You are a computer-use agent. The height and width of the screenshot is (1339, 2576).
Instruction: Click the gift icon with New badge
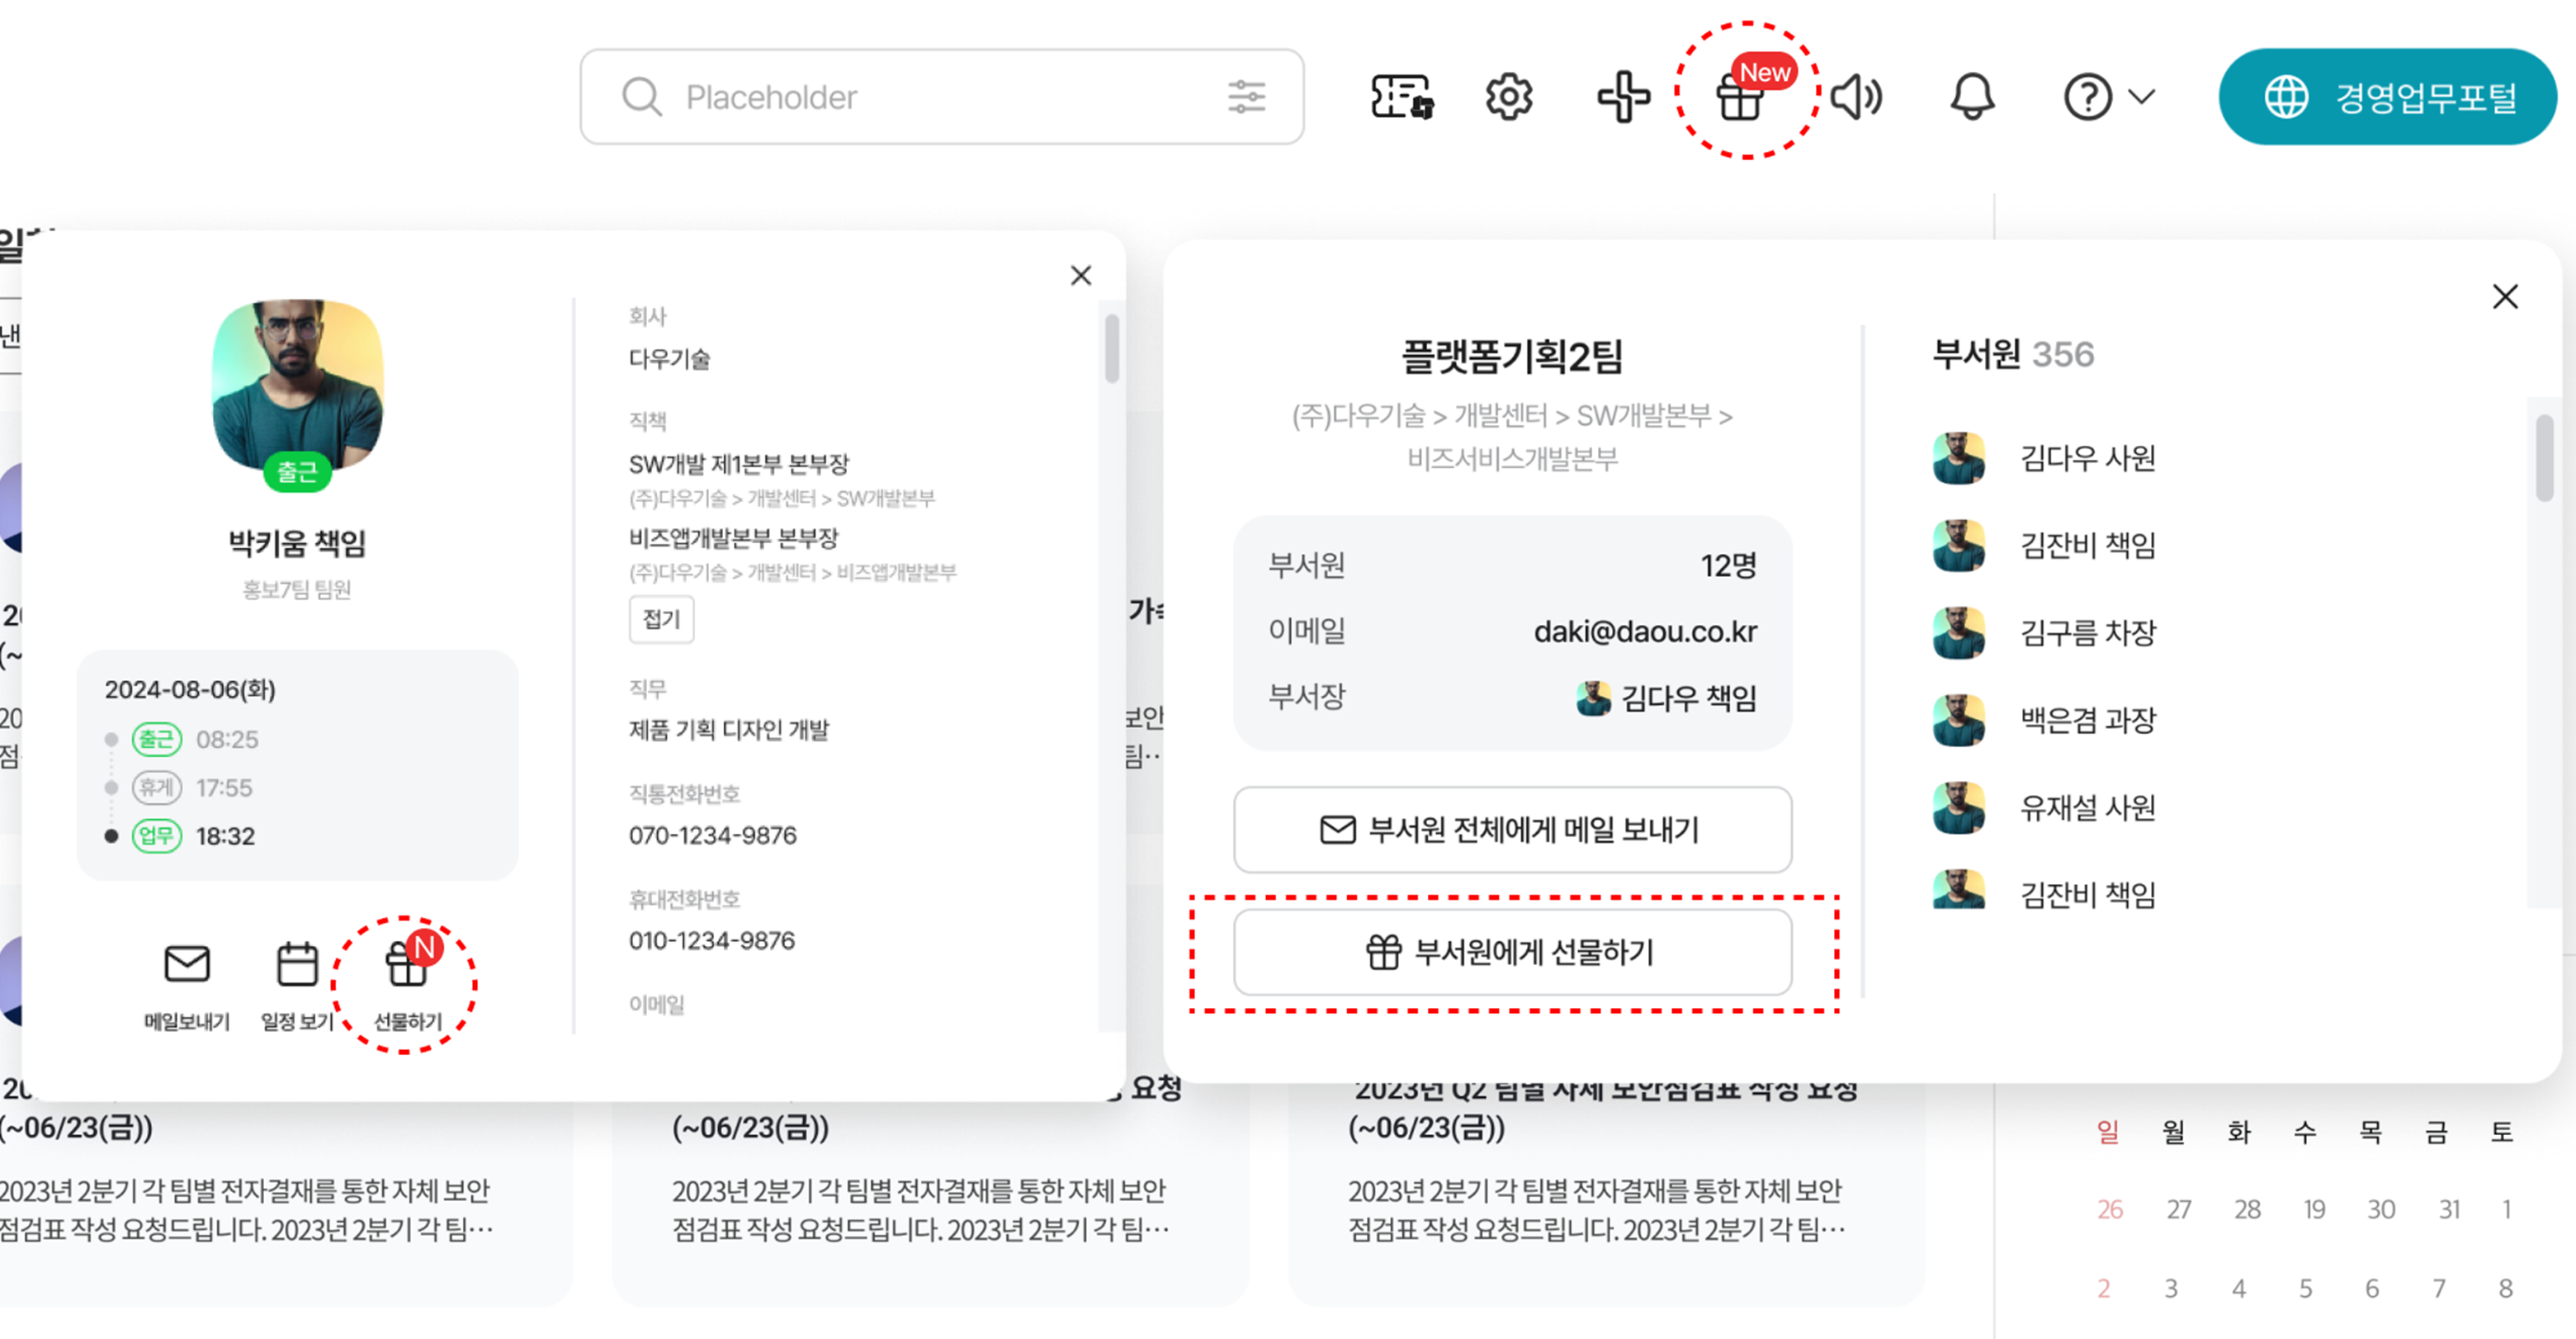pos(1741,97)
